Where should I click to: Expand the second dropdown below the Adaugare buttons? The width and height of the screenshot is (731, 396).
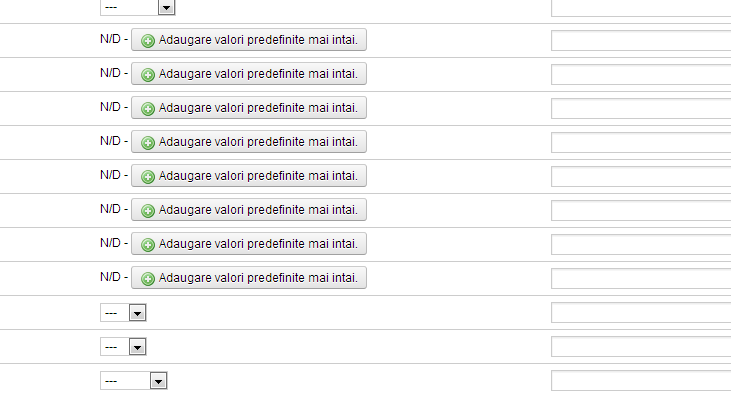[x=123, y=347]
